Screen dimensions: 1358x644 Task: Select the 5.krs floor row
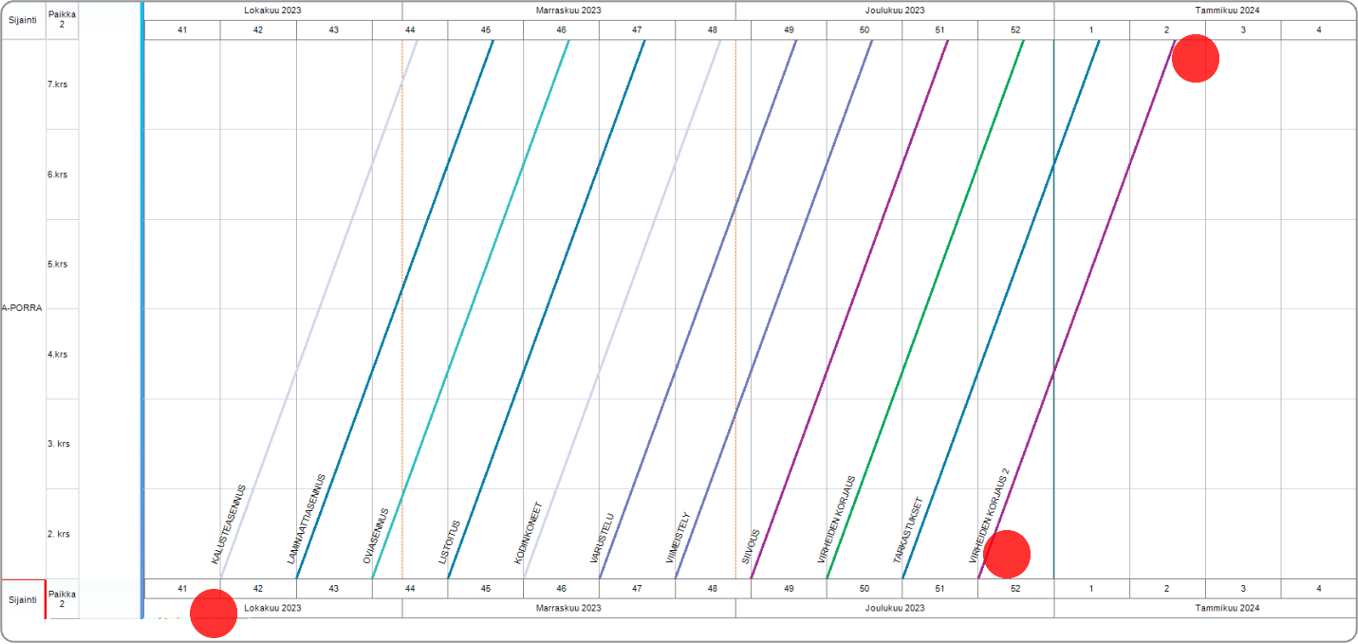pos(57,264)
